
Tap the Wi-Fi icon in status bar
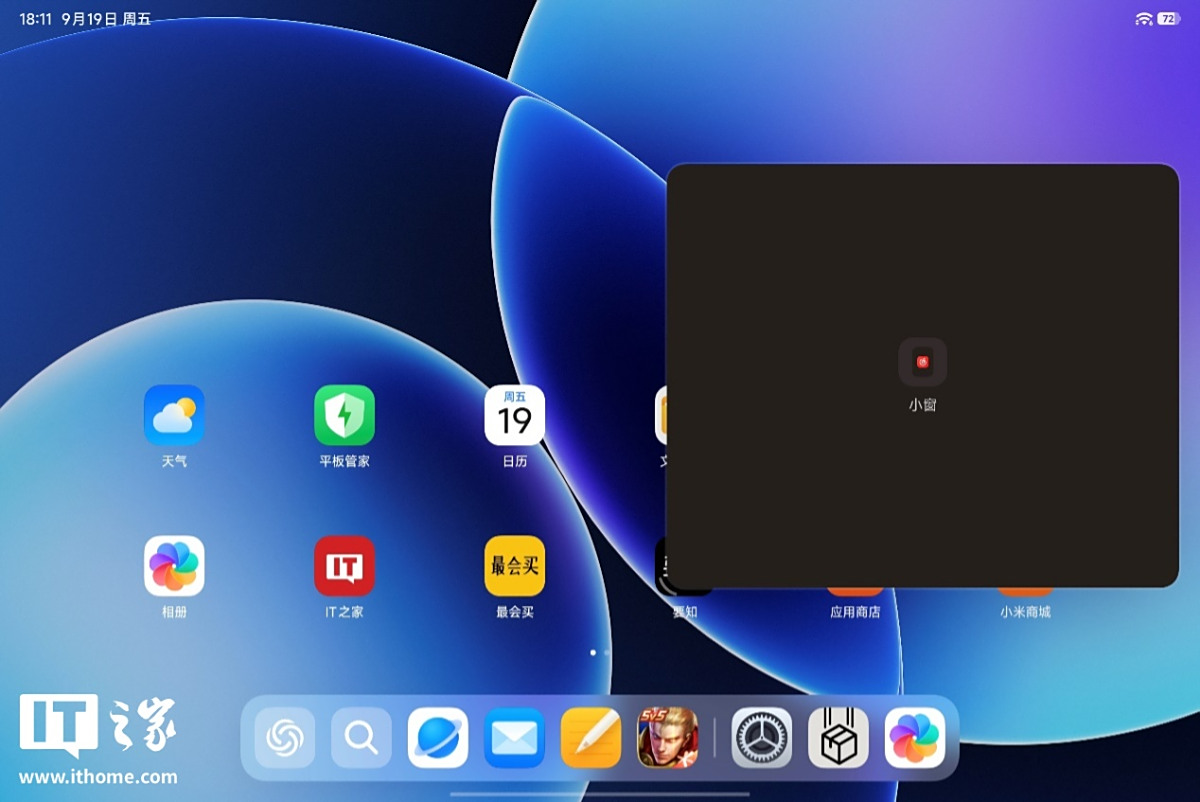[x=1144, y=19]
